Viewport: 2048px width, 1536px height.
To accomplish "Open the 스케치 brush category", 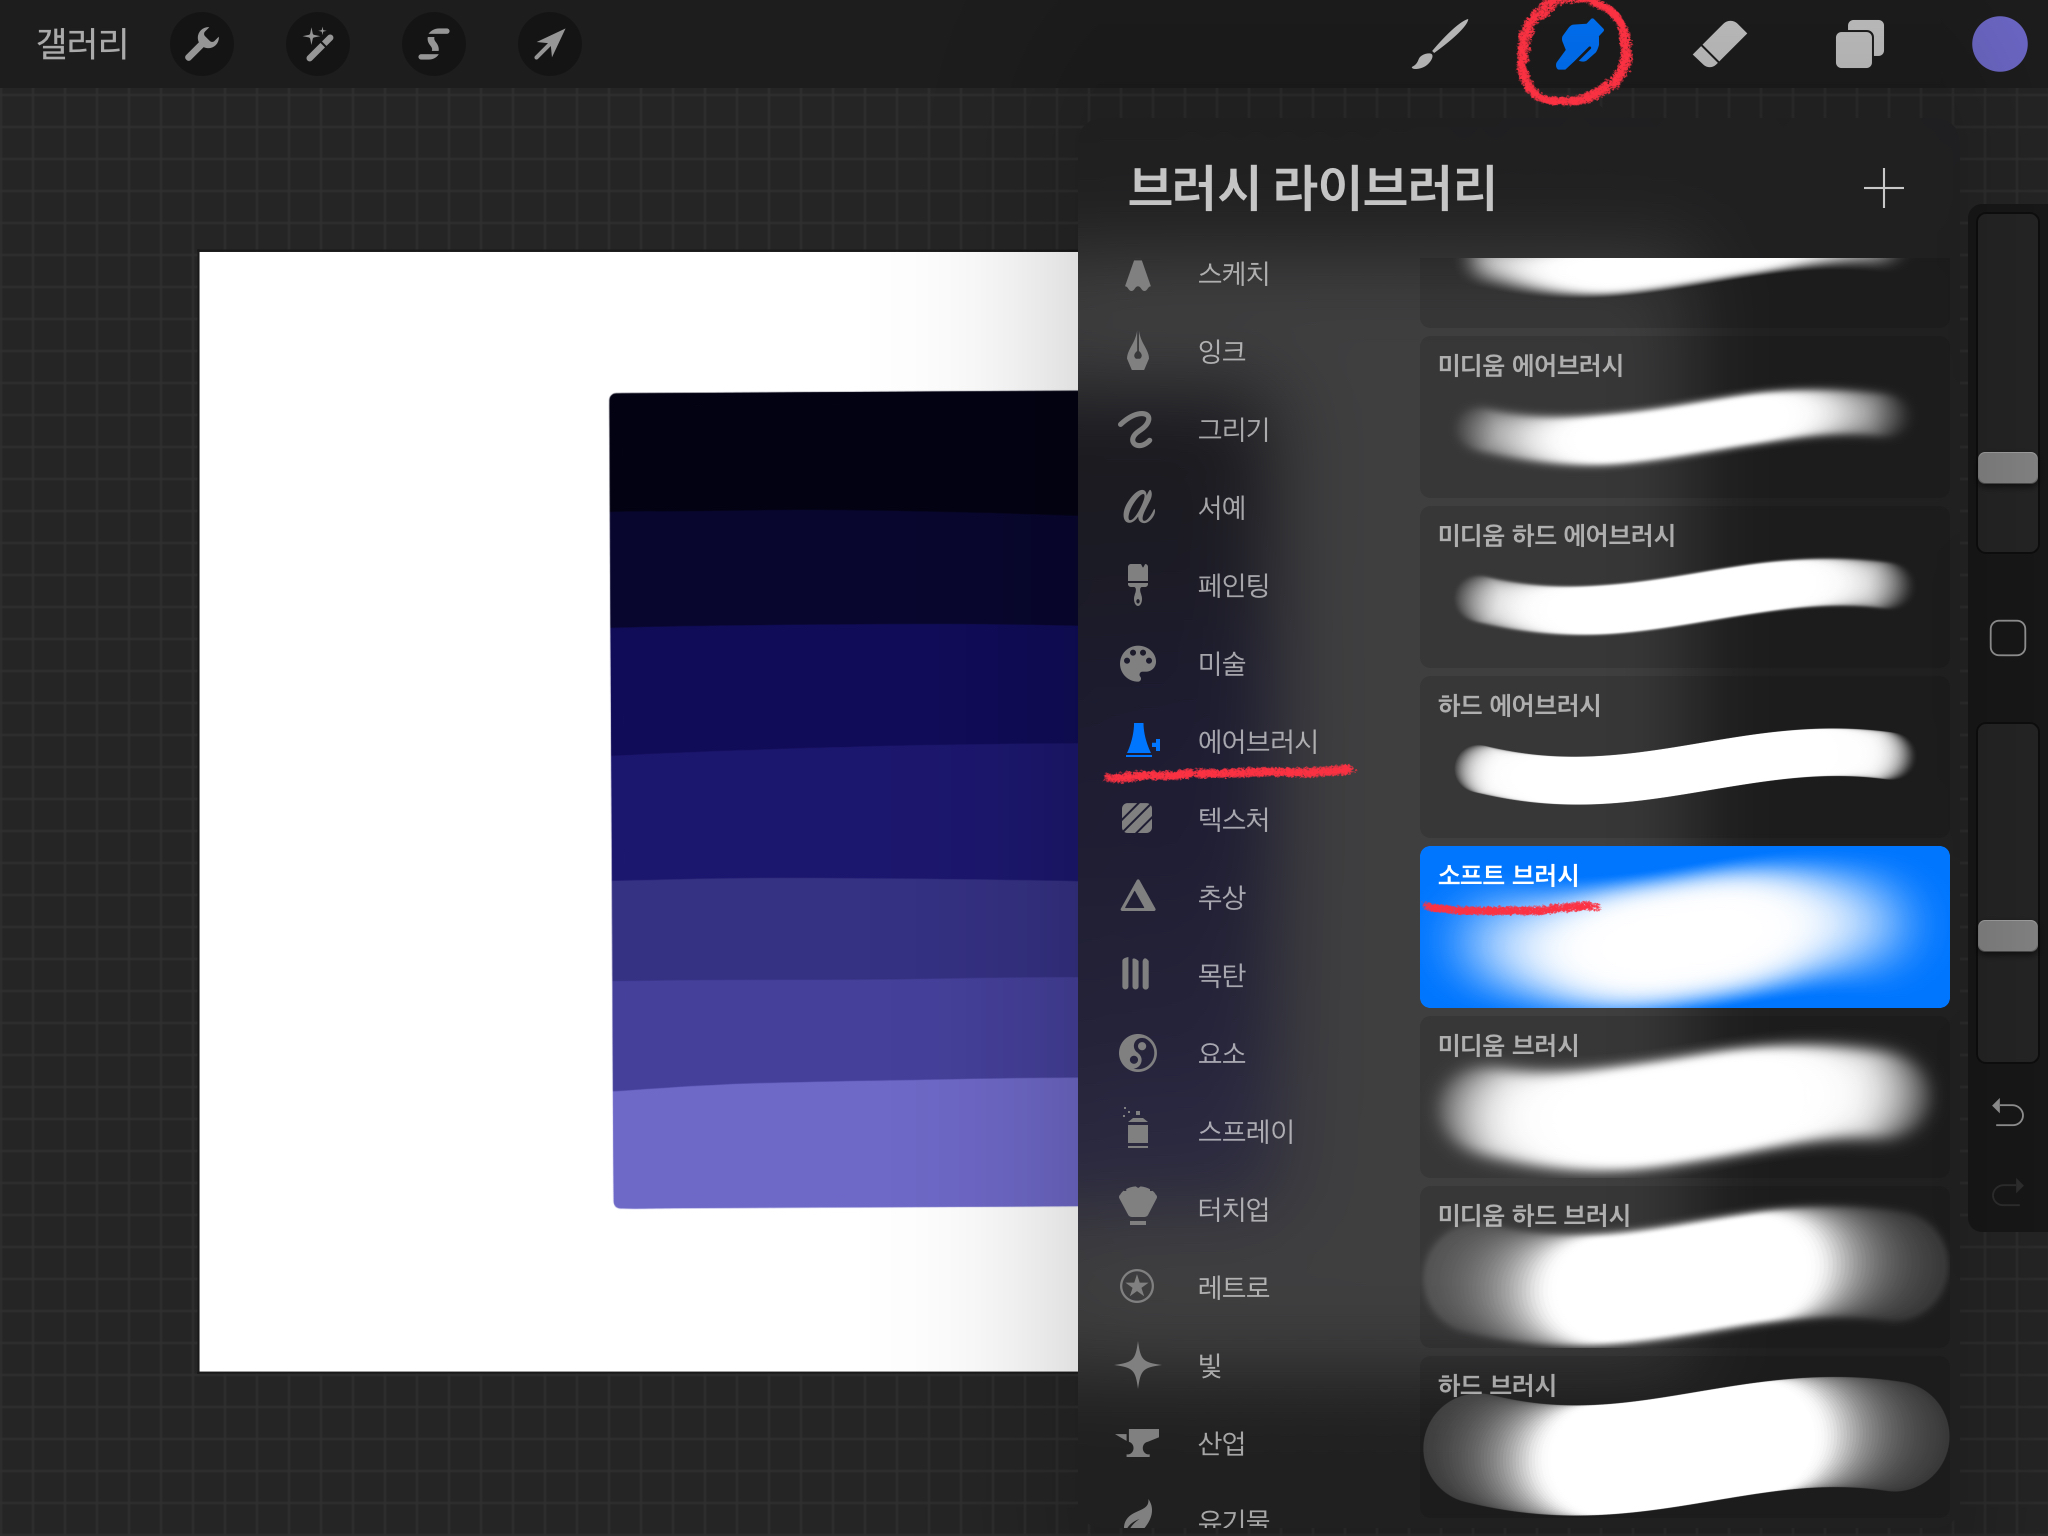I will click(x=1232, y=273).
